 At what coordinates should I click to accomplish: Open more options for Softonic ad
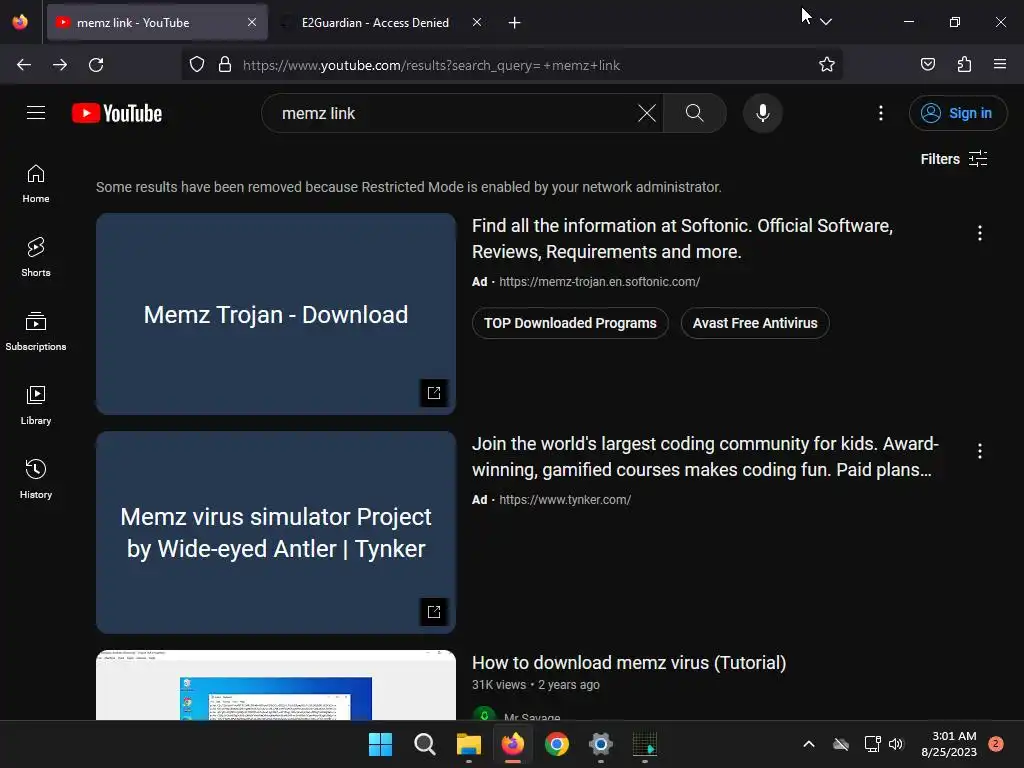(980, 233)
